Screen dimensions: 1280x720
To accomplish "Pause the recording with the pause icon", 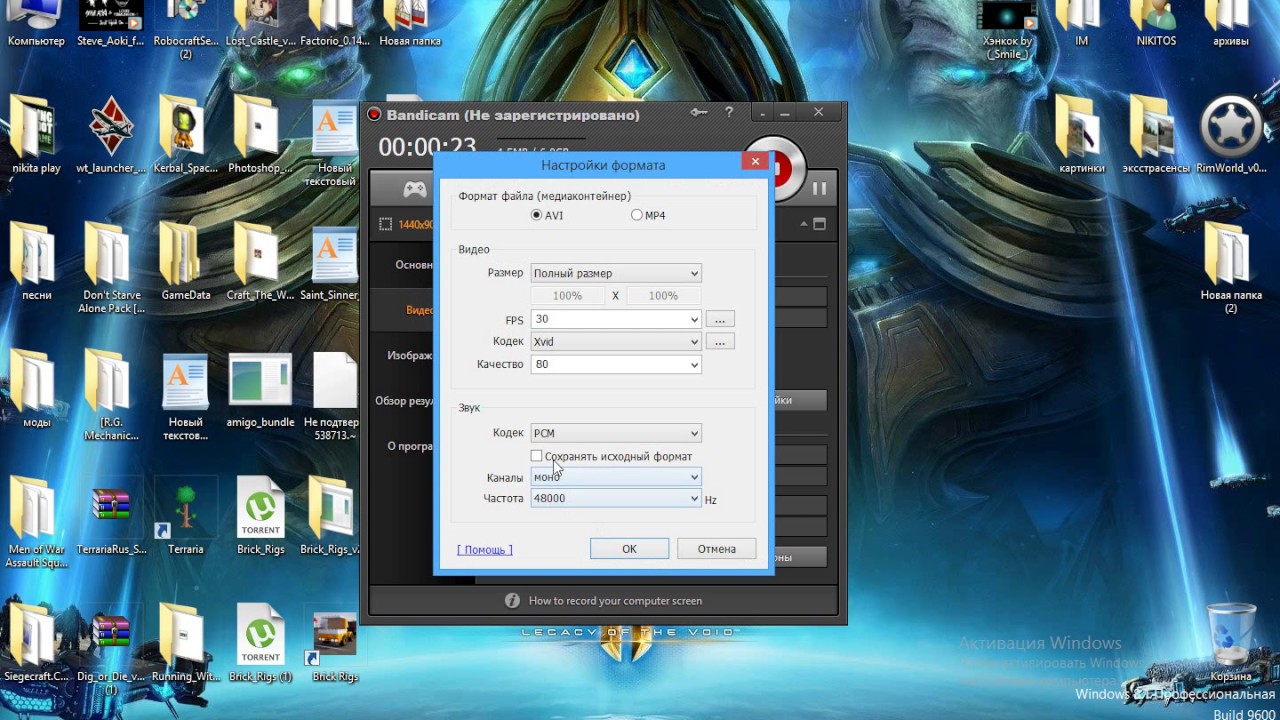I will coord(819,188).
